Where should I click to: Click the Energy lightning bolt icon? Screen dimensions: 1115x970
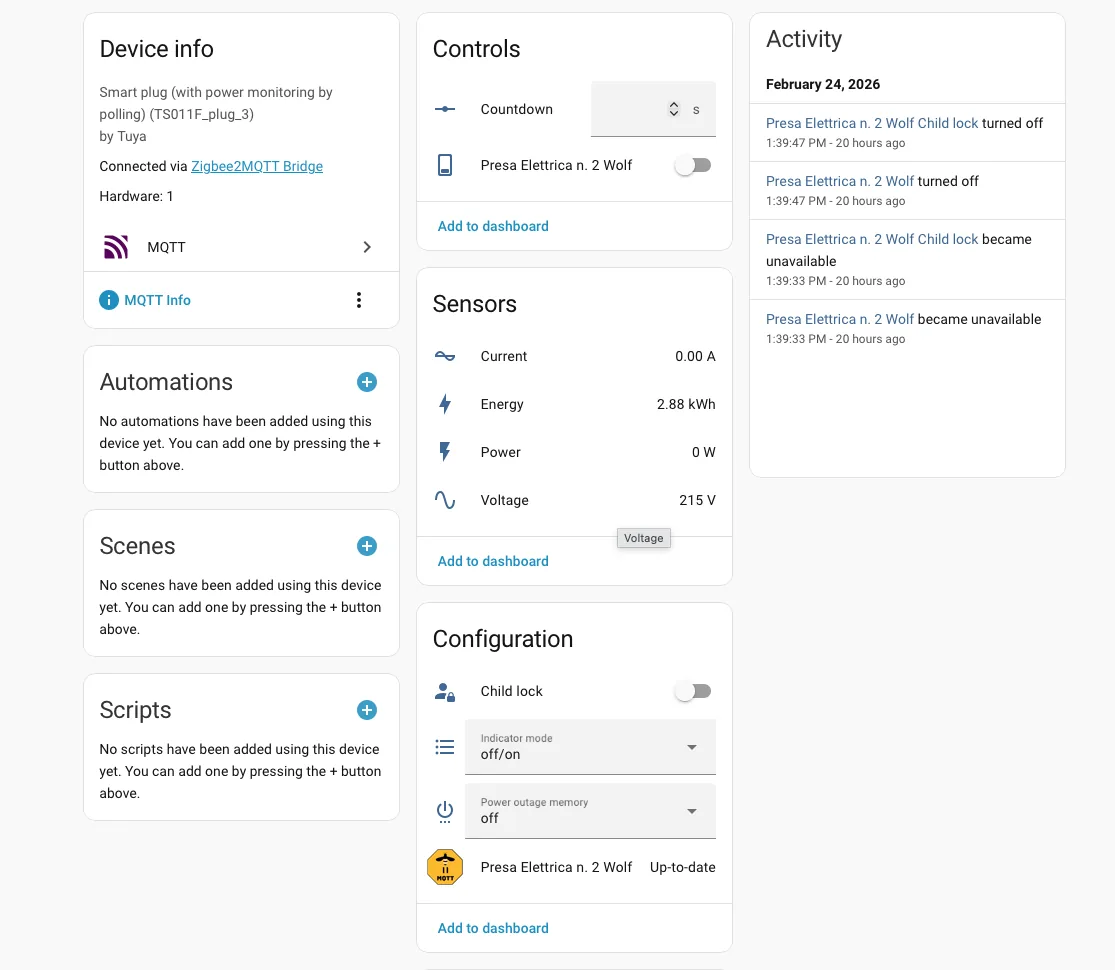(x=444, y=404)
